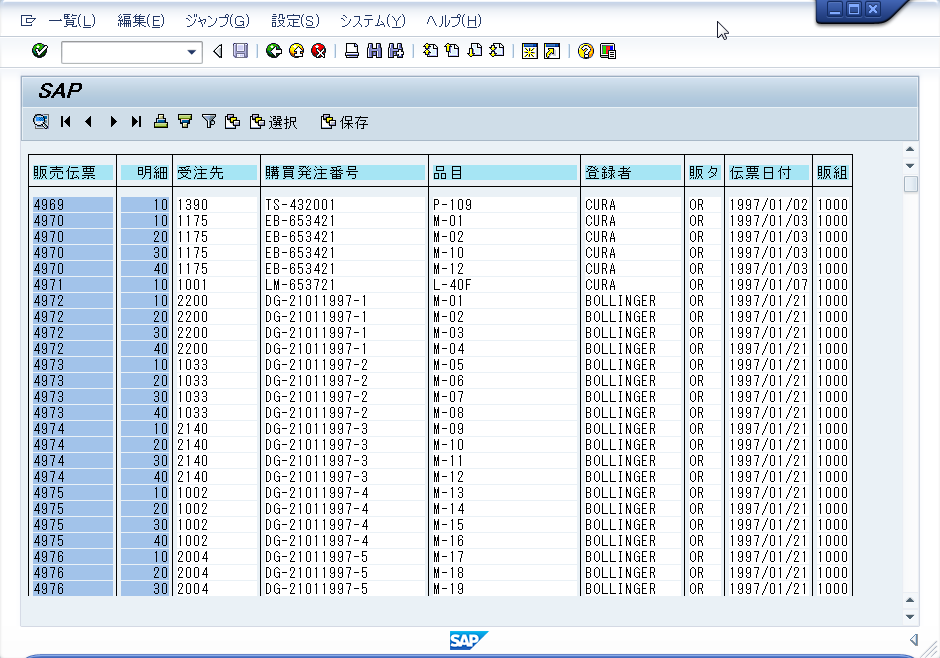Click the Details magnifier icon
This screenshot has height=658, width=940.
click(x=41, y=122)
